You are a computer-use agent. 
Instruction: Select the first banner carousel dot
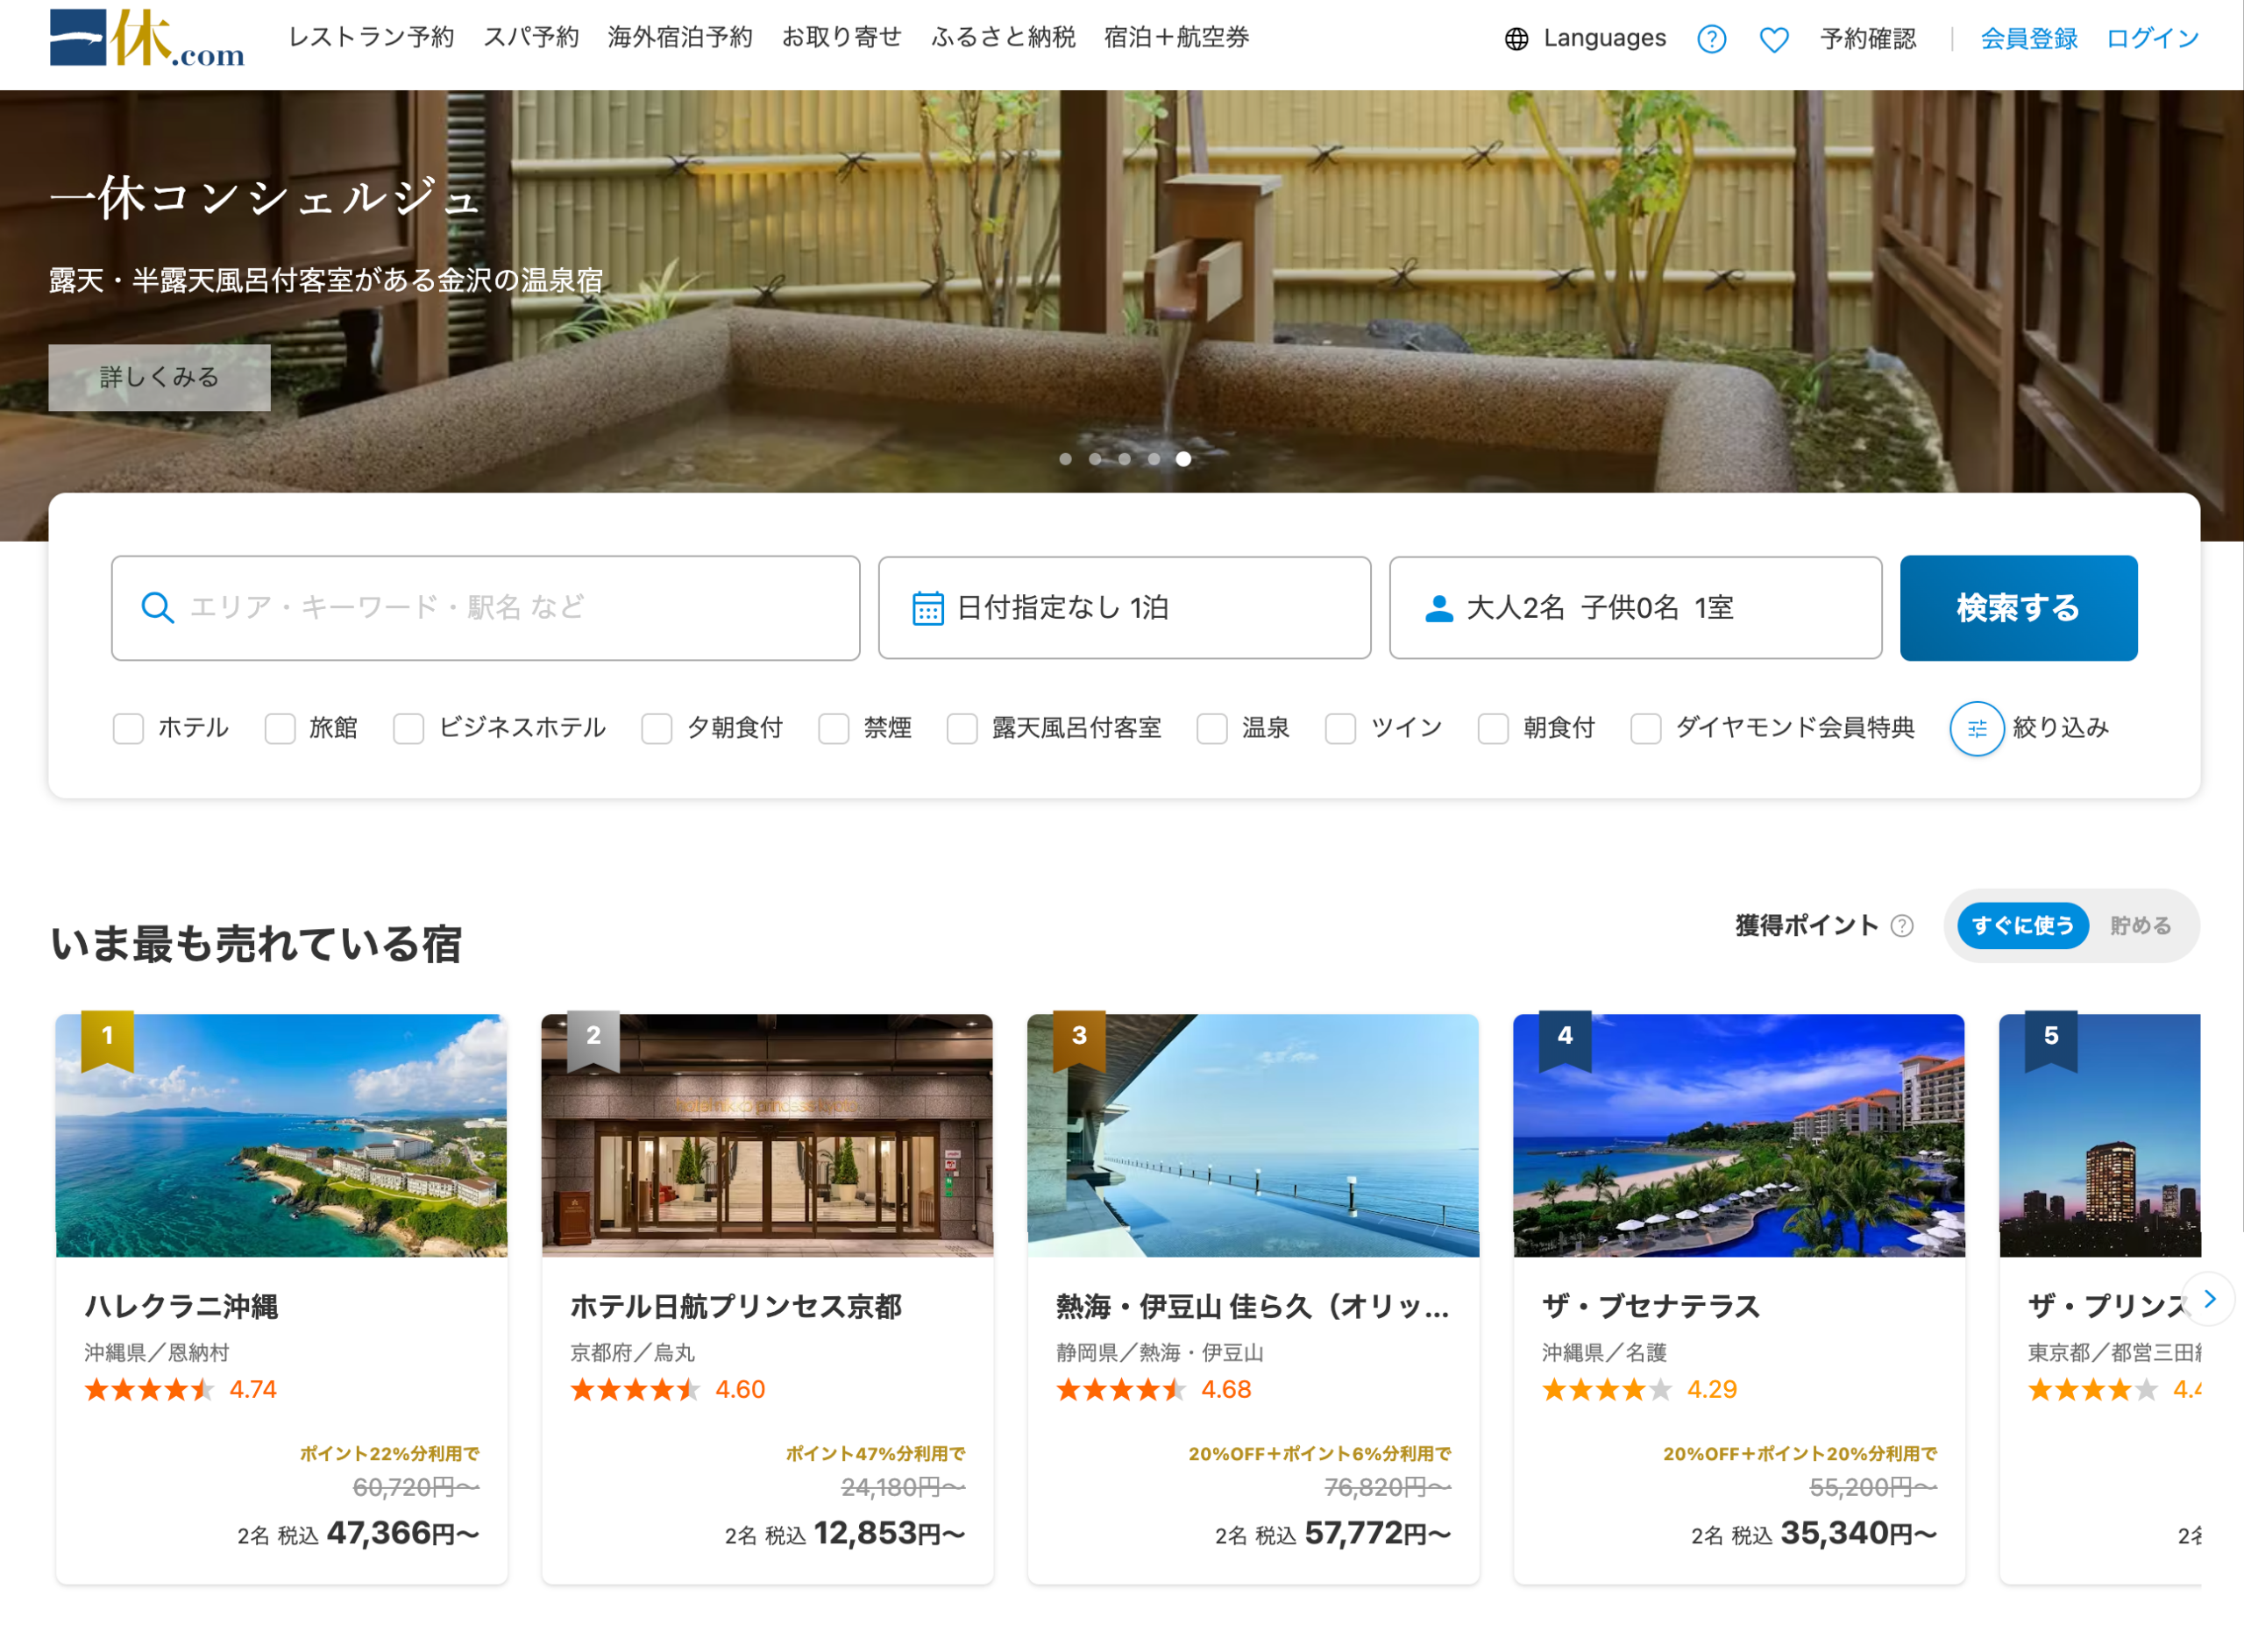(x=1065, y=459)
